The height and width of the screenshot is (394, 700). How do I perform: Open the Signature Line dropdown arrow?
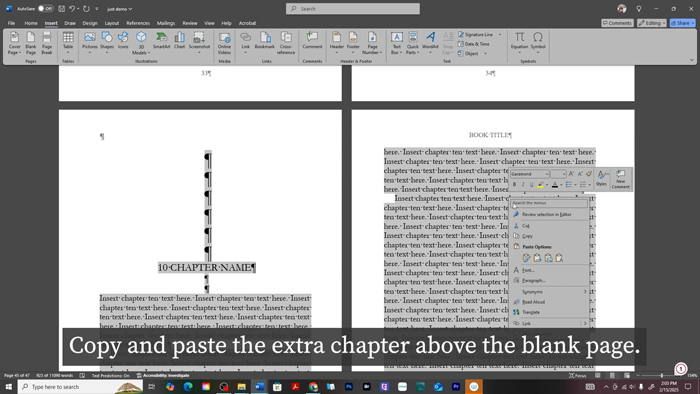tap(500, 34)
